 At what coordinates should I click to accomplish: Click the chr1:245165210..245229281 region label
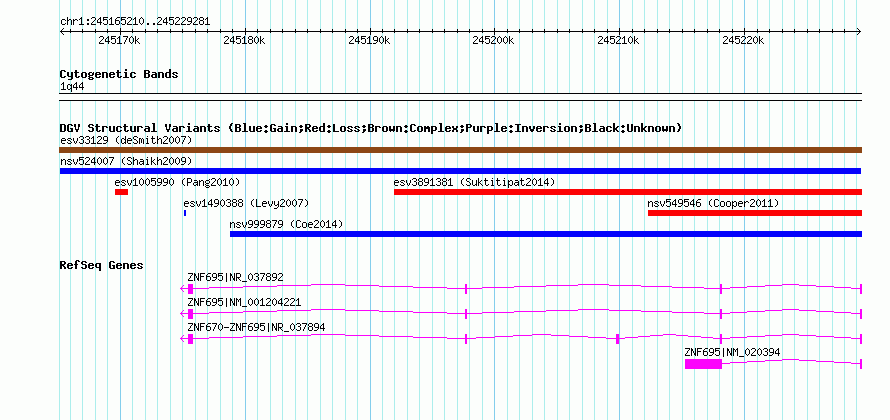click(135, 22)
